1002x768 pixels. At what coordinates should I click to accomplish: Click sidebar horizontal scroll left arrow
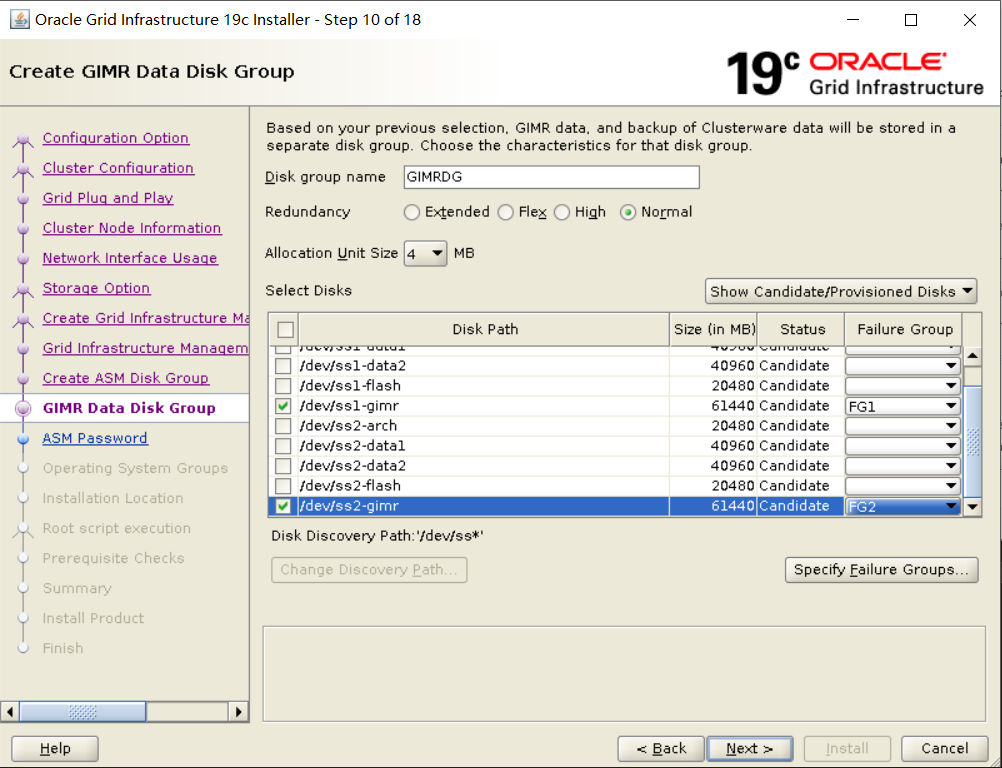(10, 711)
